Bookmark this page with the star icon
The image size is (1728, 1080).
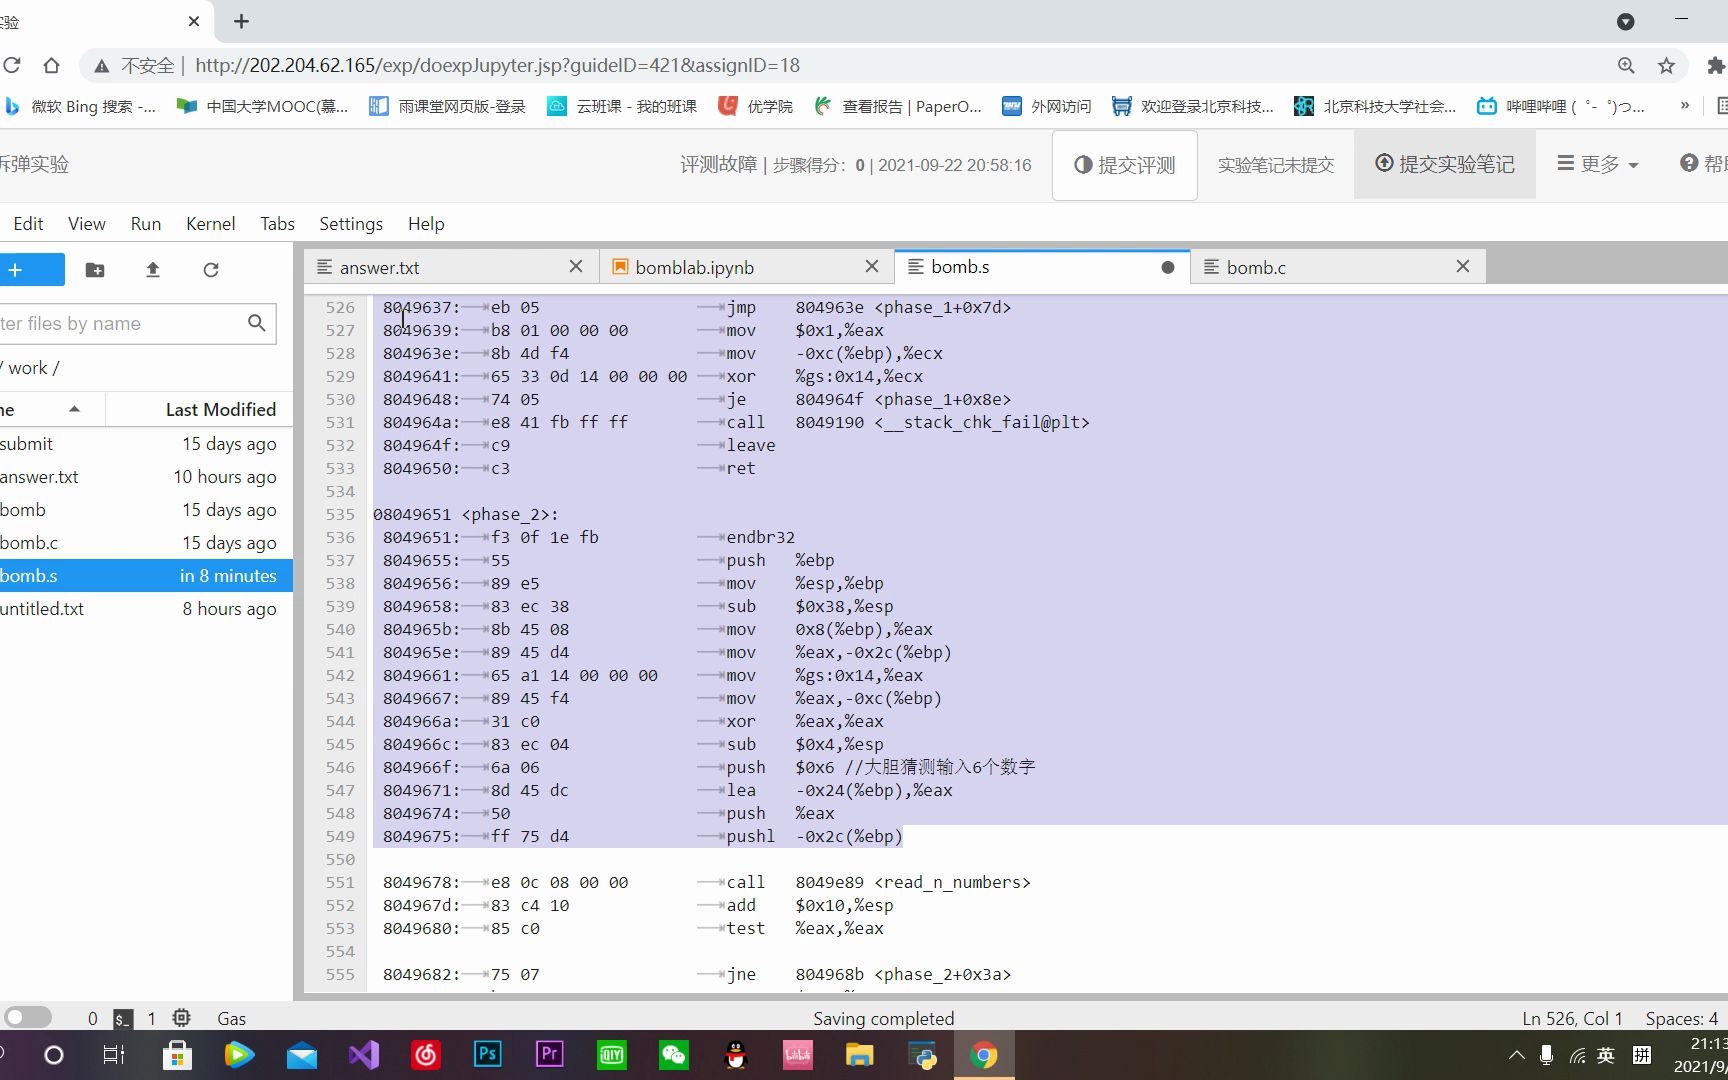(1666, 65)
